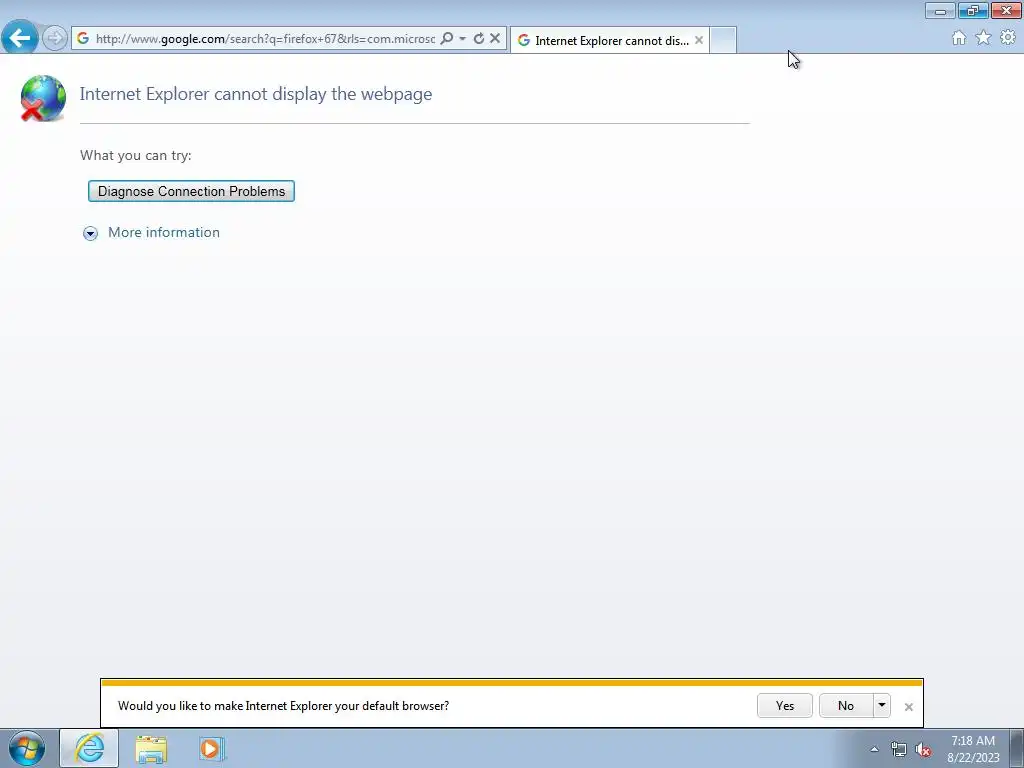Click the globe error icon on the page

tap(43, 99)
